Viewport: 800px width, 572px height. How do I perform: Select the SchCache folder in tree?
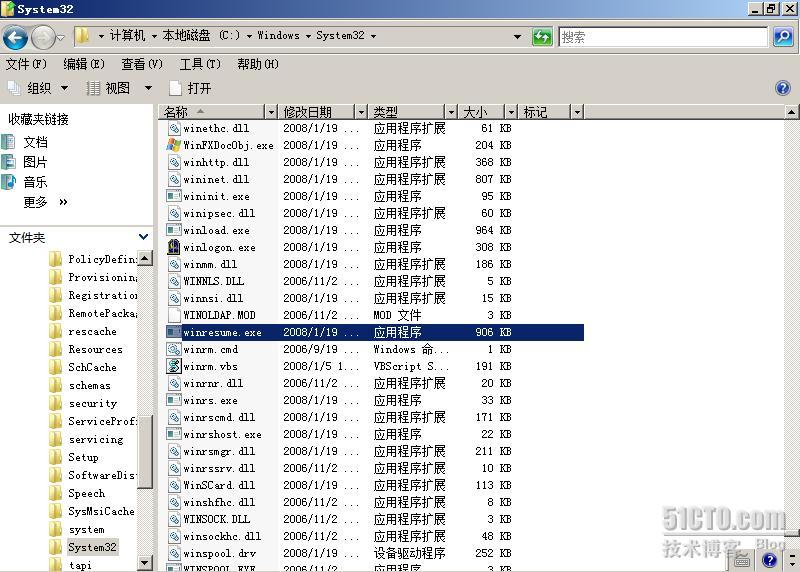click(92, 367)
